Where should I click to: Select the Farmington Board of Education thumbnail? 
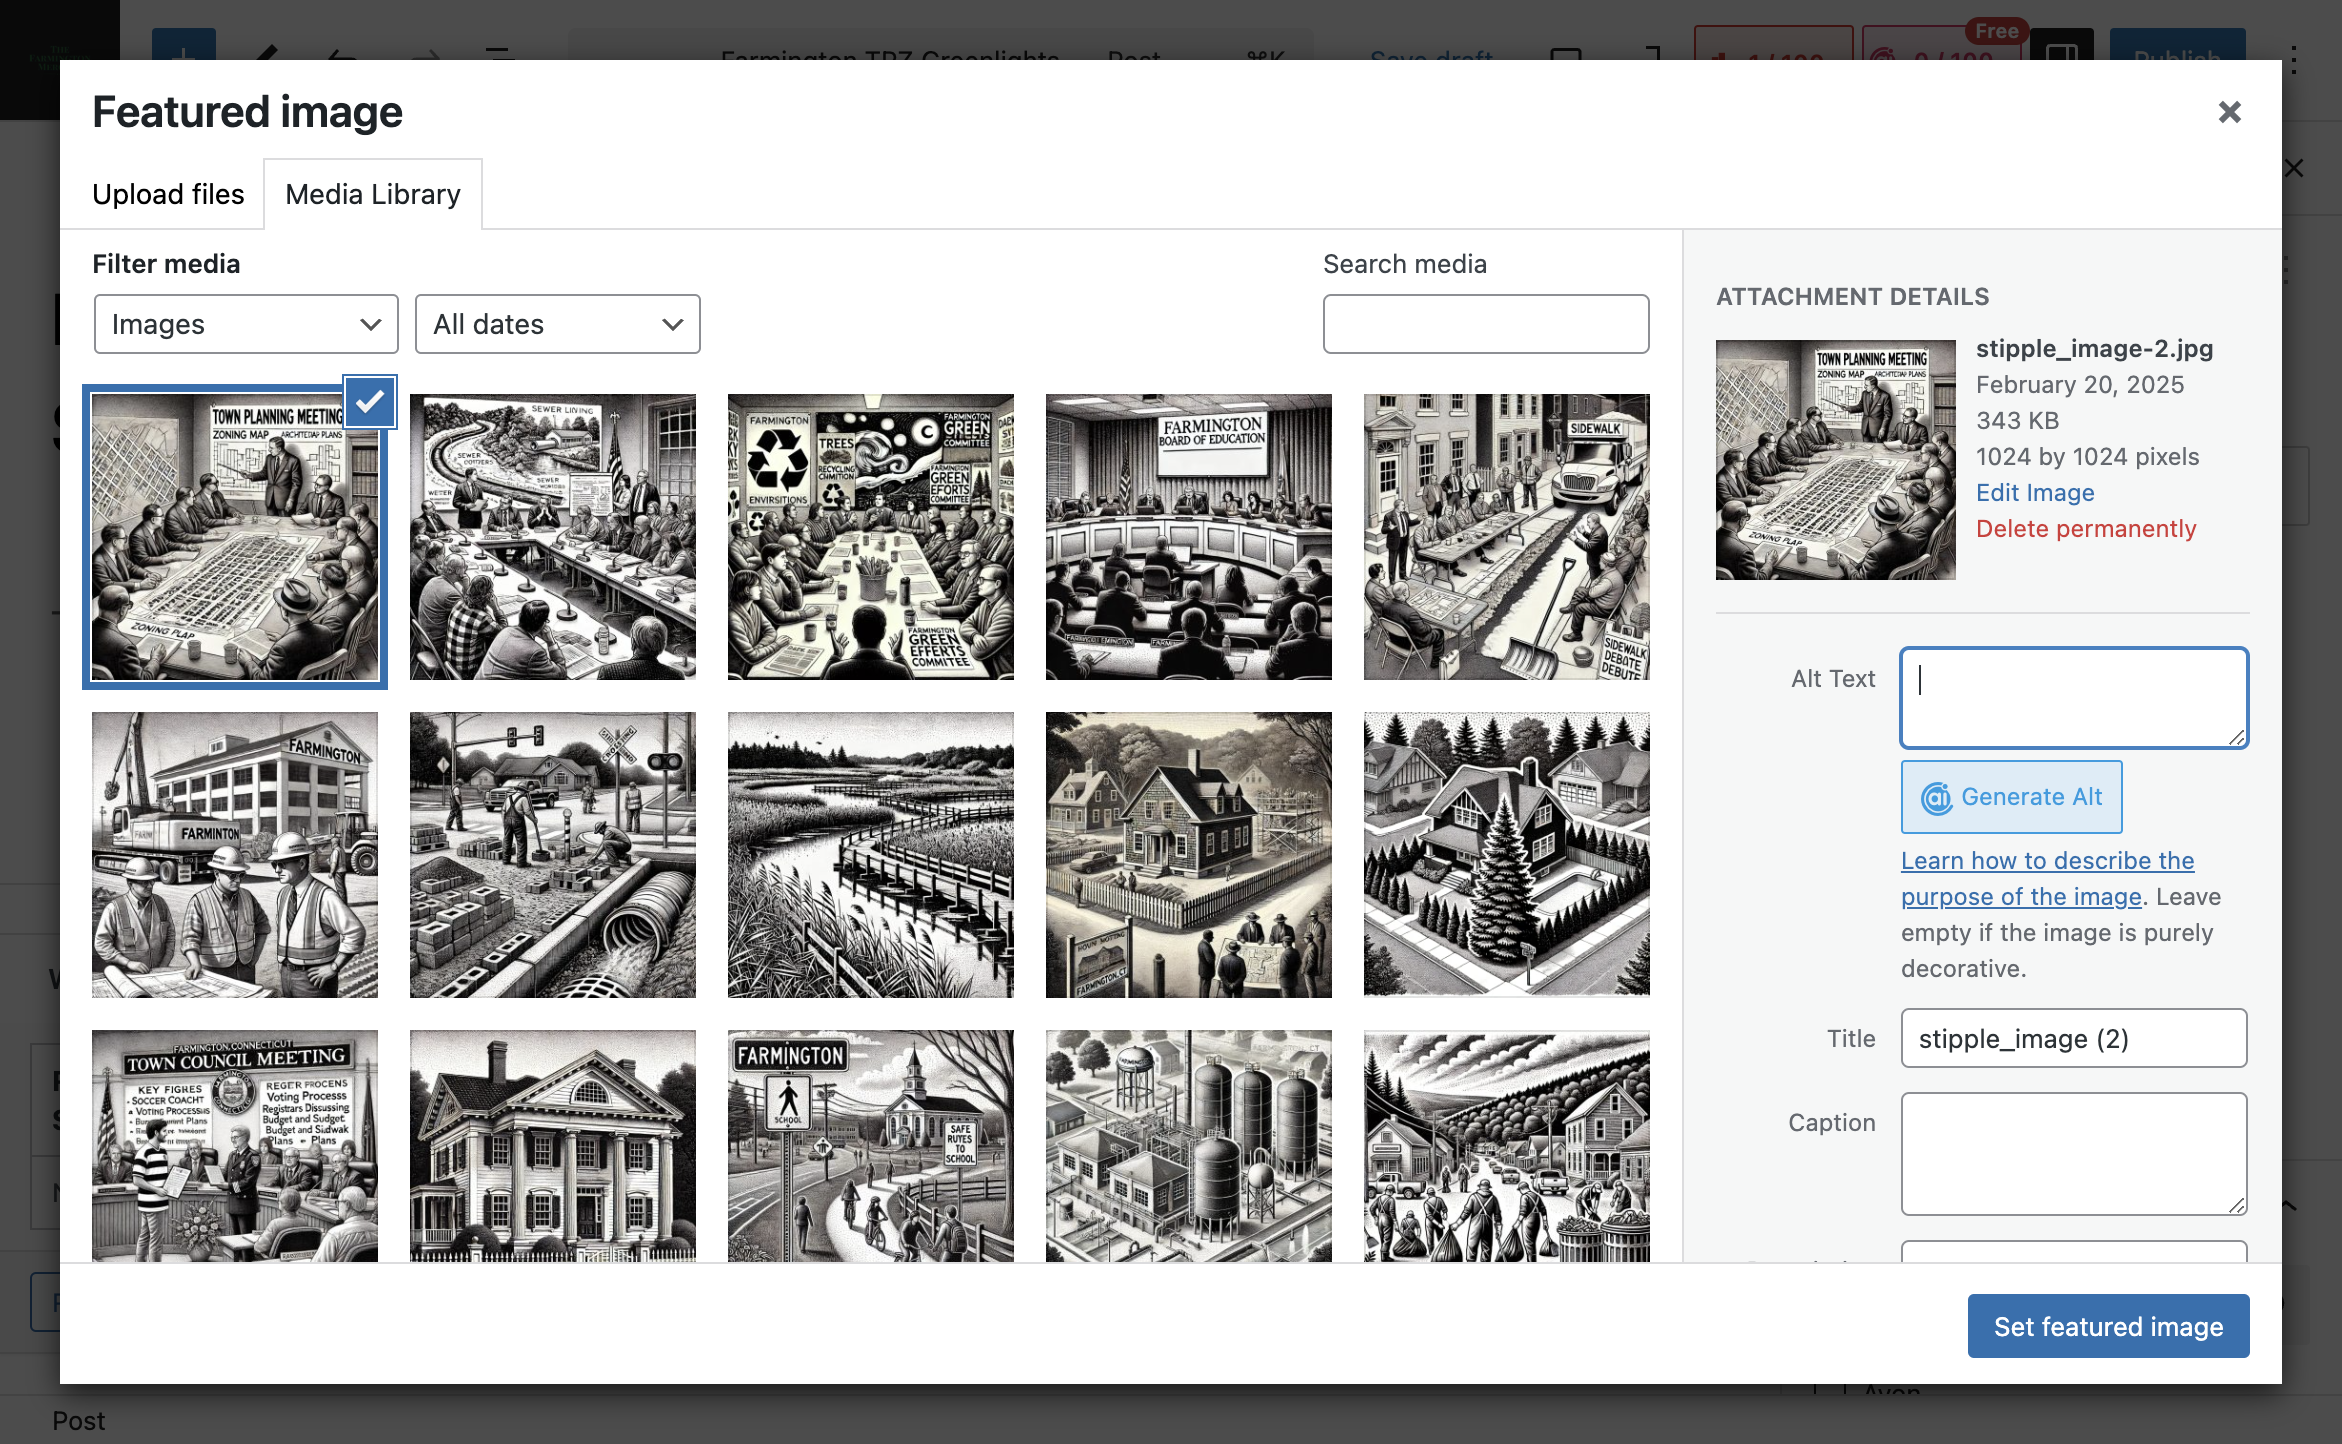click(x=1189, y=537)
